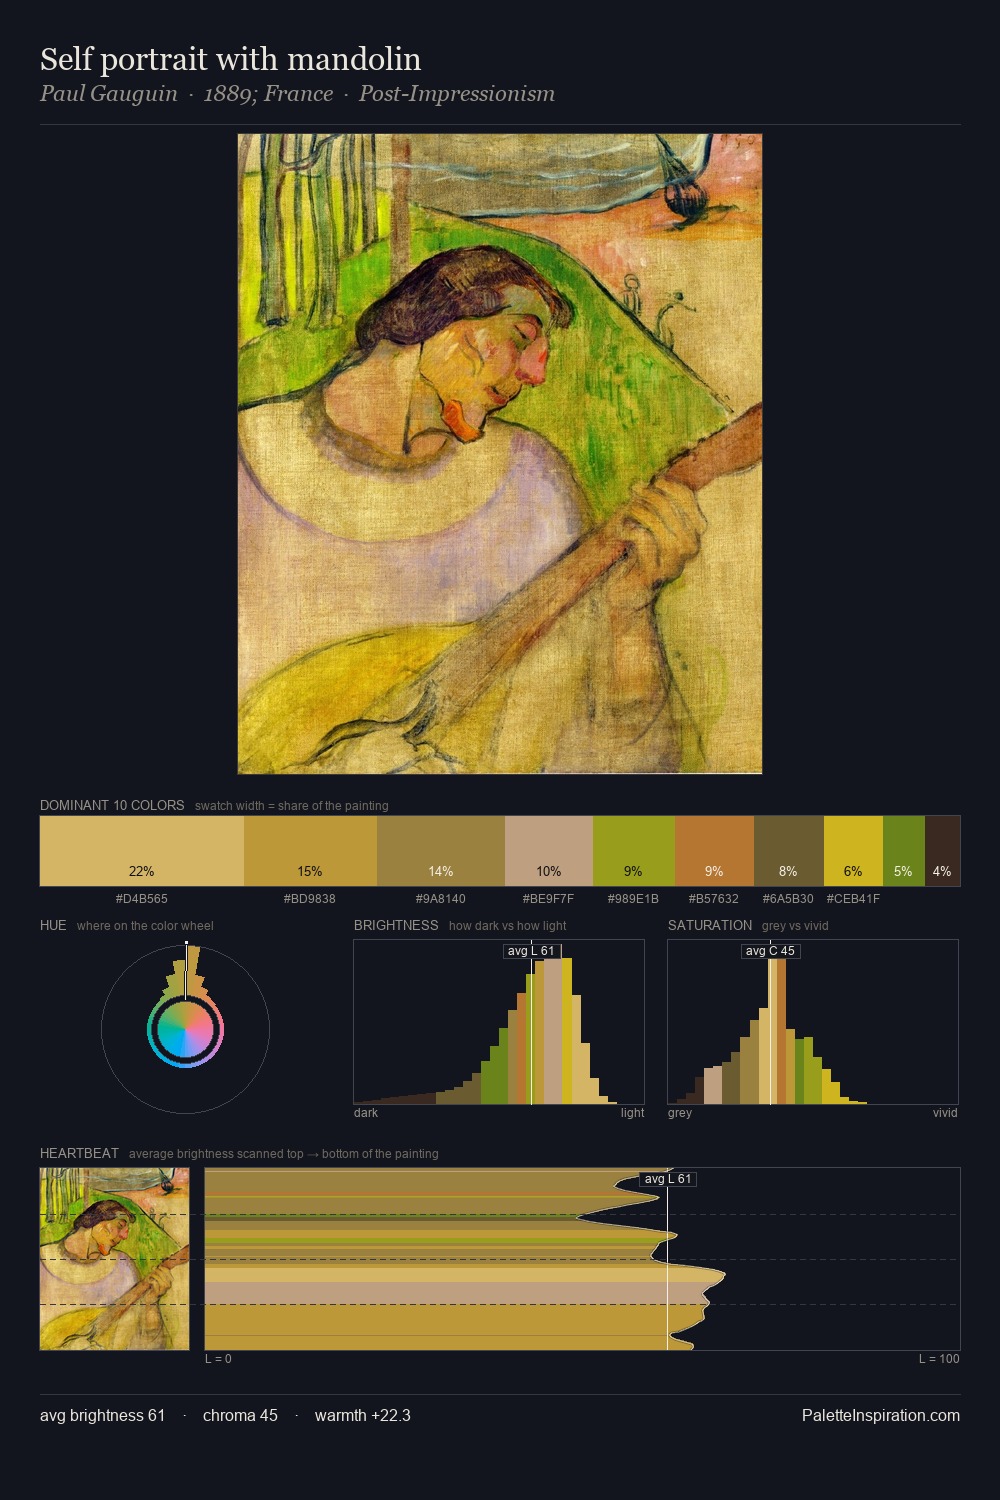
Task: Select the yellow 6% swatch #CEB41F
Action: click(x=853, y=851)
